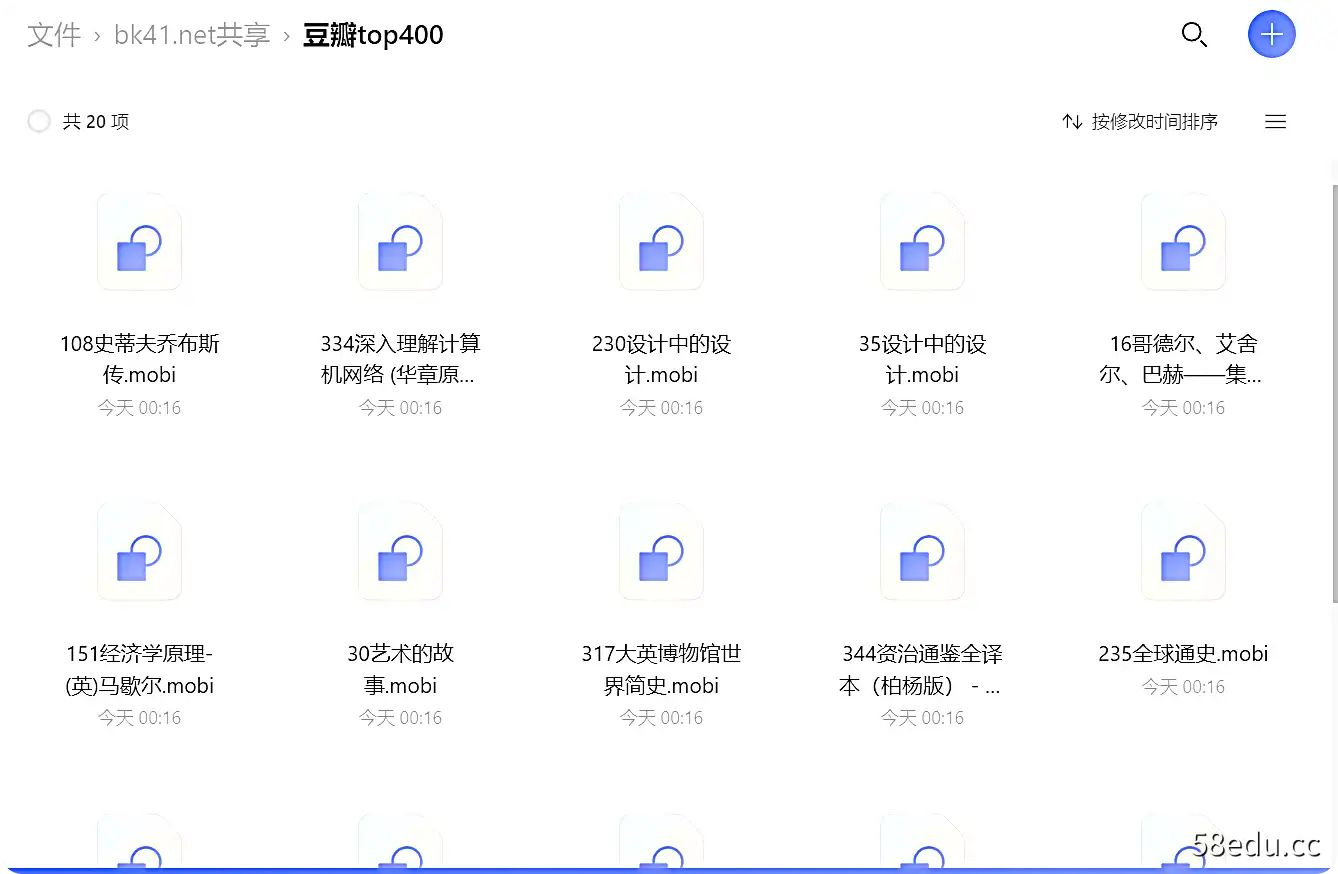Click the blue plus add button
This screenshot has width=1338, height=874.
pos(1272,35)
